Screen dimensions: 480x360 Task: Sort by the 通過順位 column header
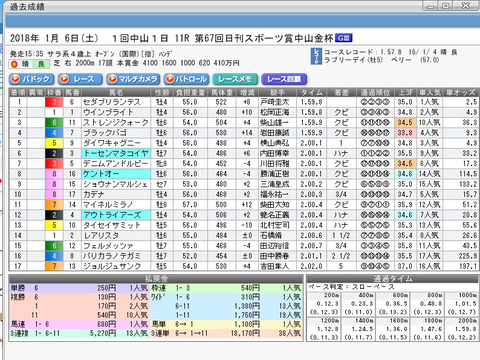pyautogui.click(x=375, y=92)
